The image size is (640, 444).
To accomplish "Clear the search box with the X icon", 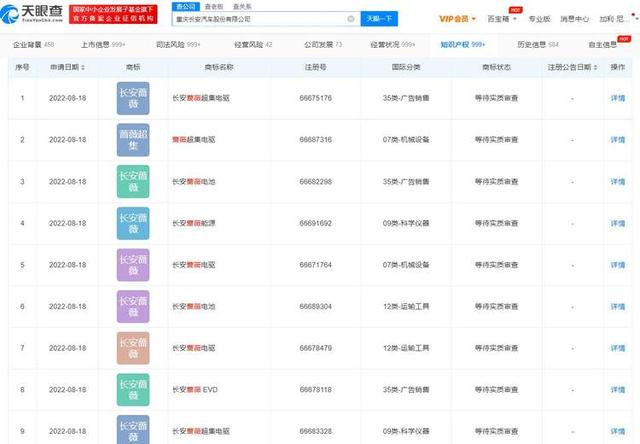I will click(351, 19).
